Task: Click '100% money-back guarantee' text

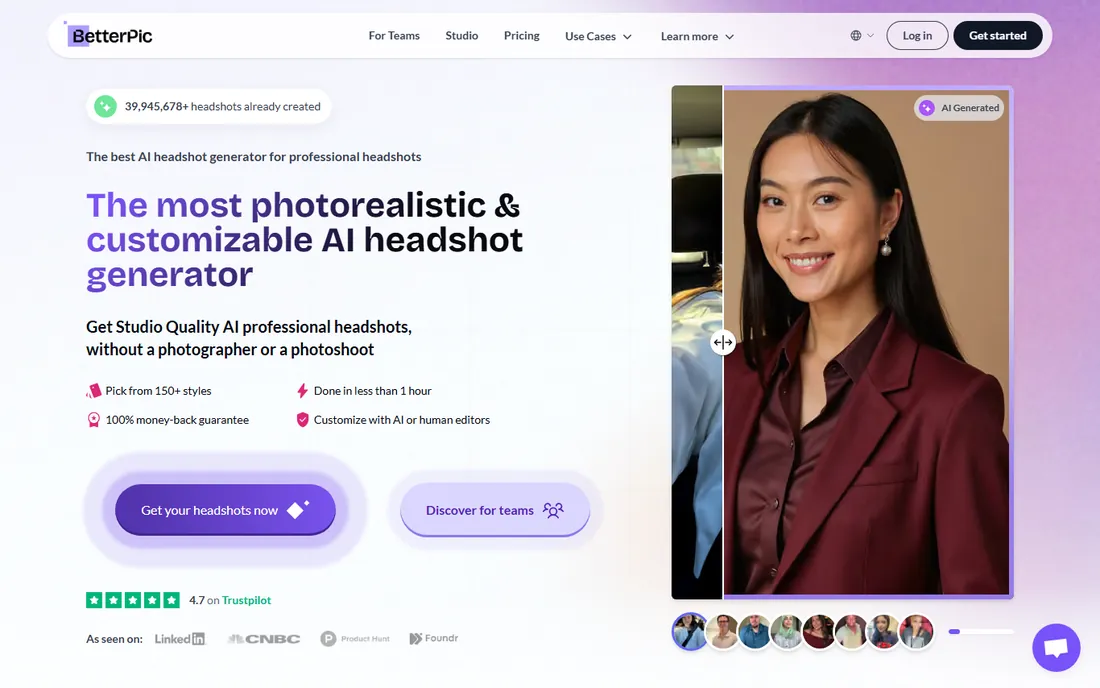Action: [177, 420]
